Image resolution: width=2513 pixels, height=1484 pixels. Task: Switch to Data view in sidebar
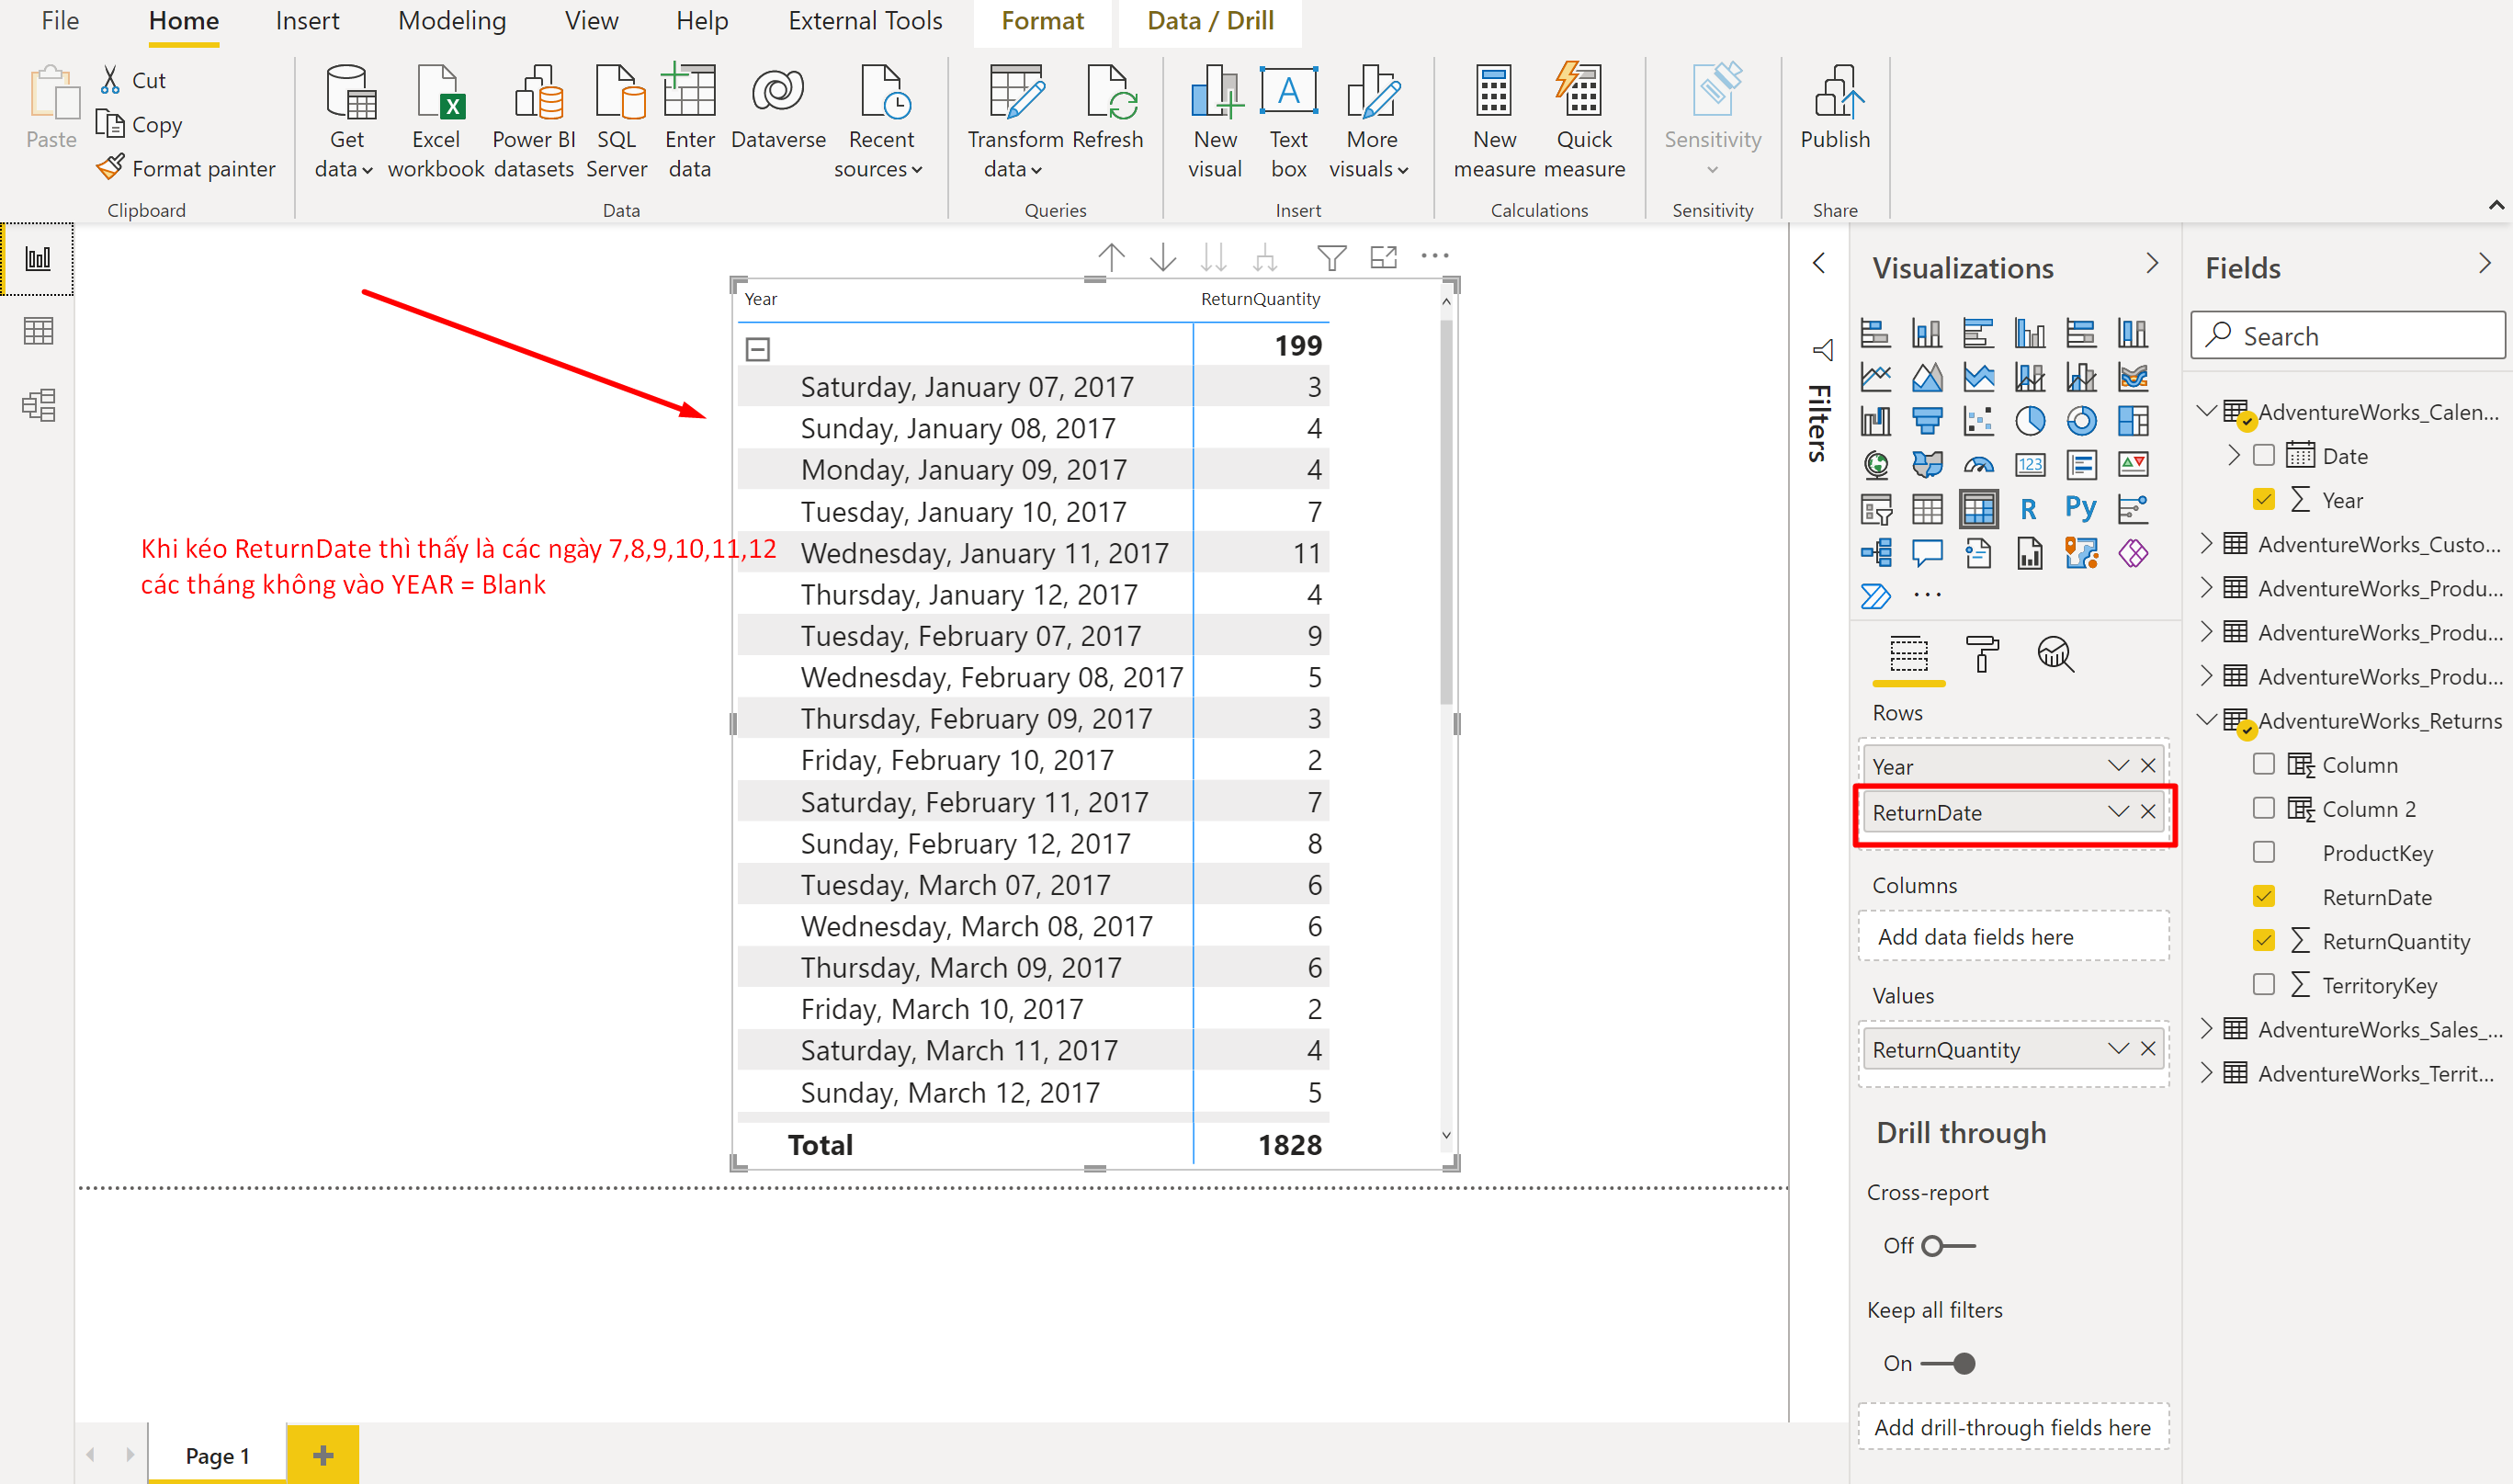(38, 331)
